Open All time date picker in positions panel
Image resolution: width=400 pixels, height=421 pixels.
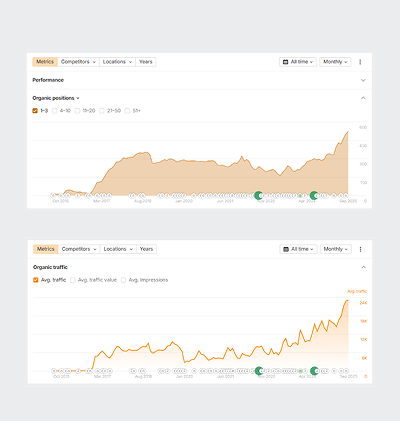pyautogui.click(x=298, y=62)
